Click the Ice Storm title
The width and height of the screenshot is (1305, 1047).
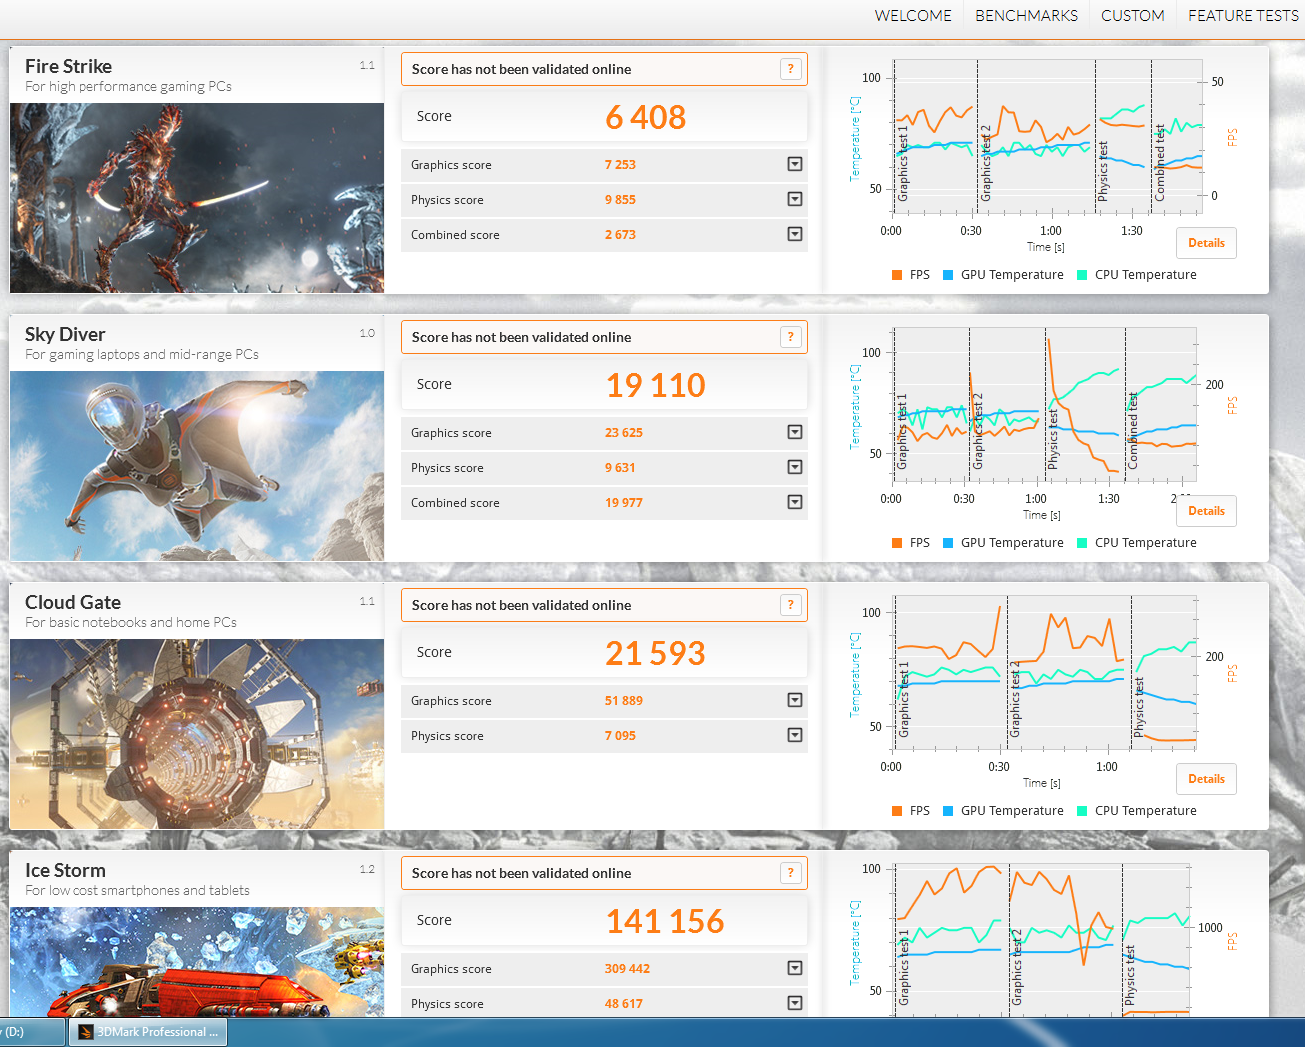[x=65, y=870]
